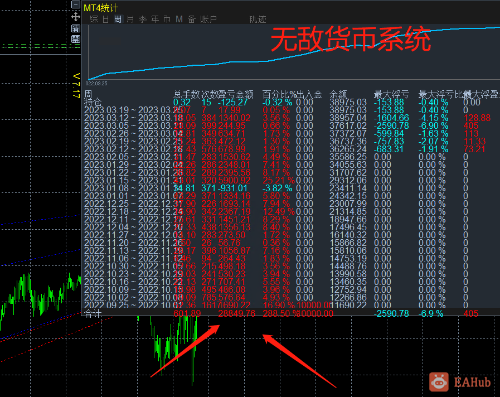Click the percentage 25.21 %
The width and height of the screenshot is (500, 397).
tap(279, 180)
